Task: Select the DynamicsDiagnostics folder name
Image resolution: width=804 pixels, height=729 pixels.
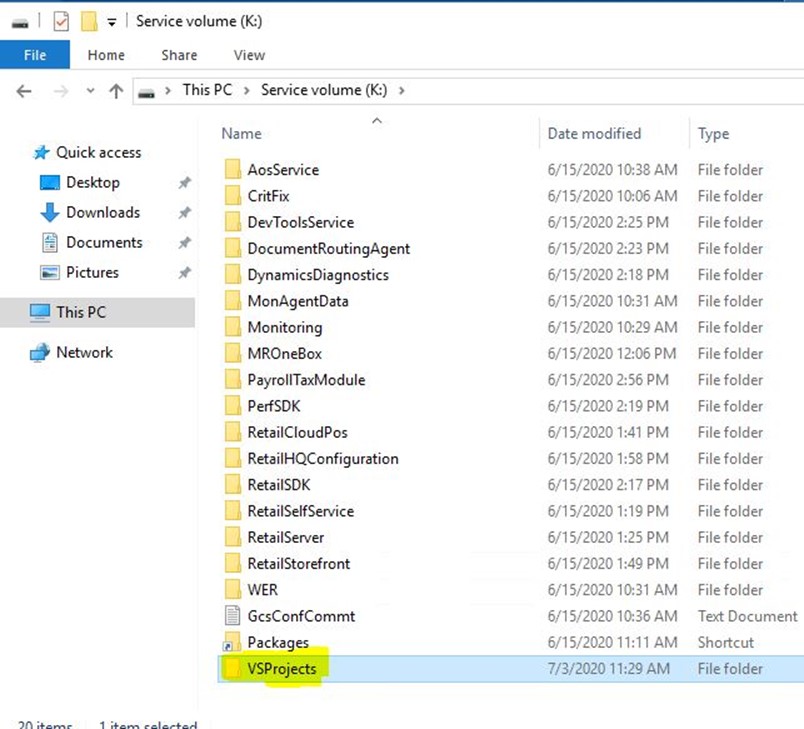Action: 318,275
